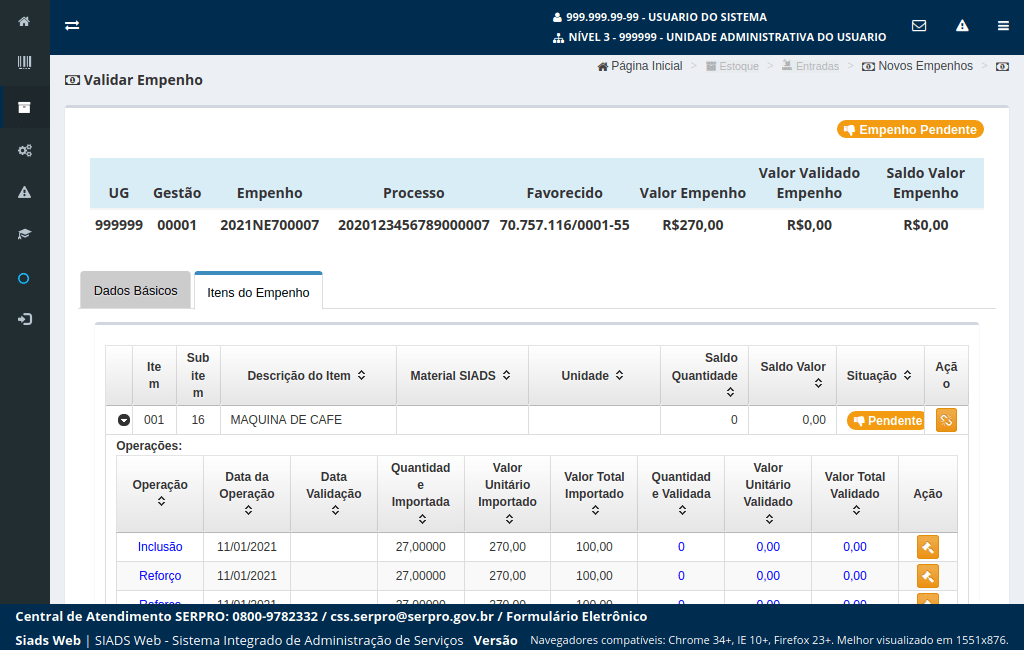The image size is (1024, 650).
Task: Click Inclusão row Valor Unitário Validado 0,00
Action: click(768, 547)
